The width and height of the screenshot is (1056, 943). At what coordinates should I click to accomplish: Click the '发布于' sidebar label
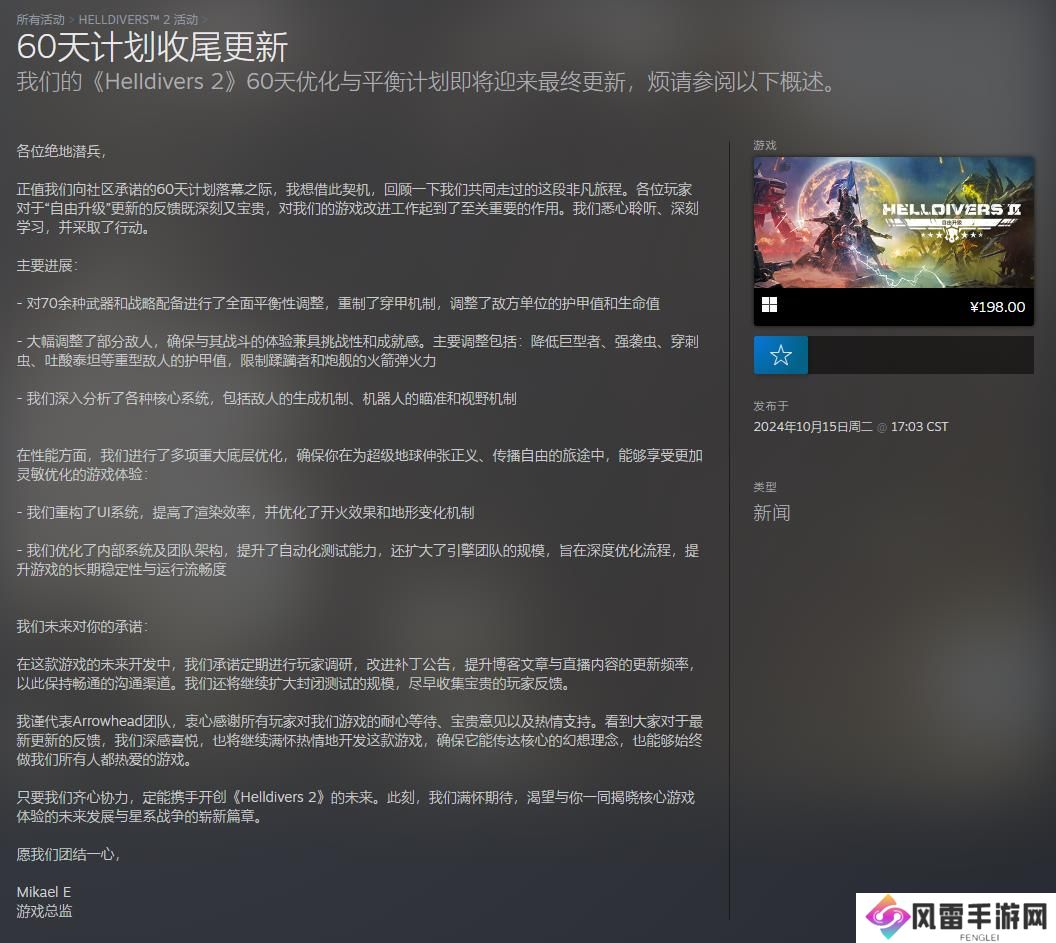click(x=771, y=406)
